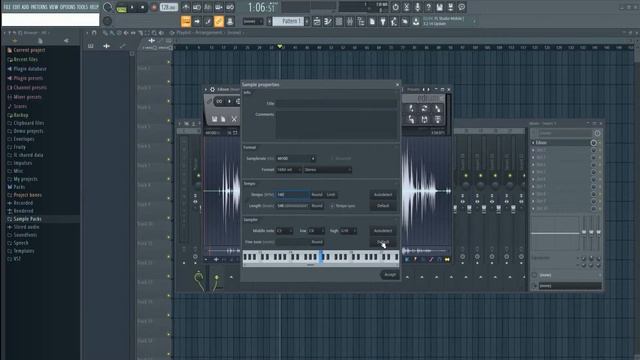The width and height of the screenshot is (640, 360).
Task: Expand the My projects folder in browser
Action: click(25, 179)
